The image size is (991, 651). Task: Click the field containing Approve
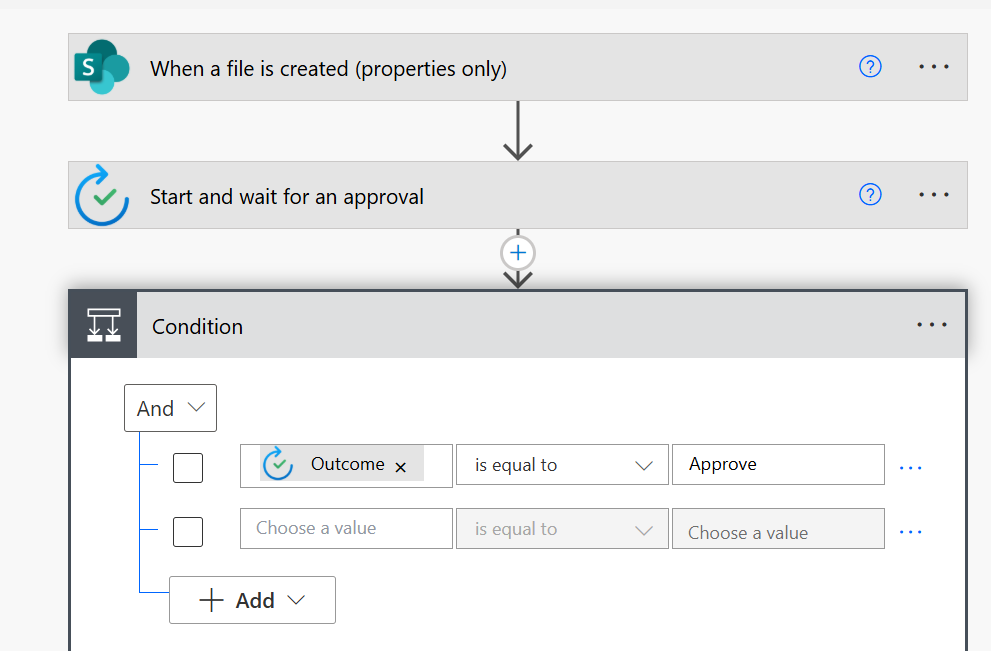click(x=778, y=465)
